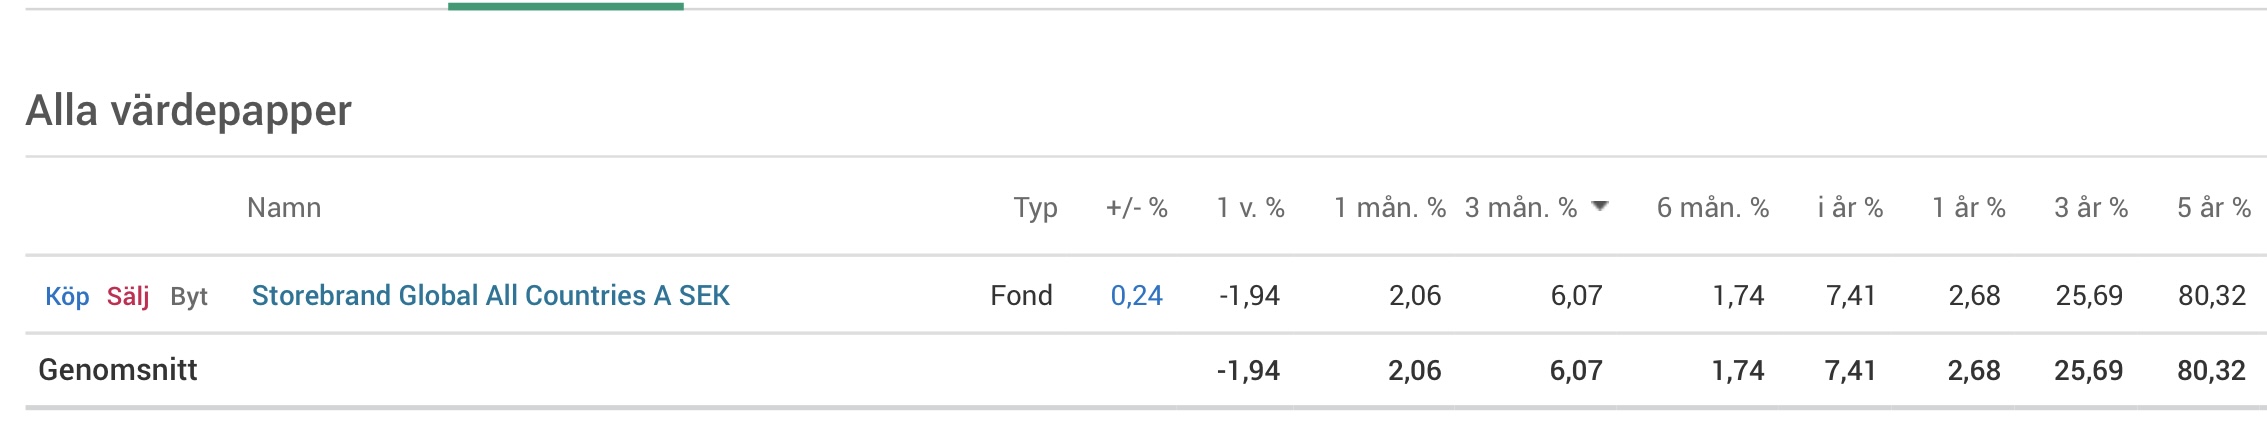Viewport: 2267px width, 438px height.
Task: Sort by the 6 mån. % column
Action: 1712,208
